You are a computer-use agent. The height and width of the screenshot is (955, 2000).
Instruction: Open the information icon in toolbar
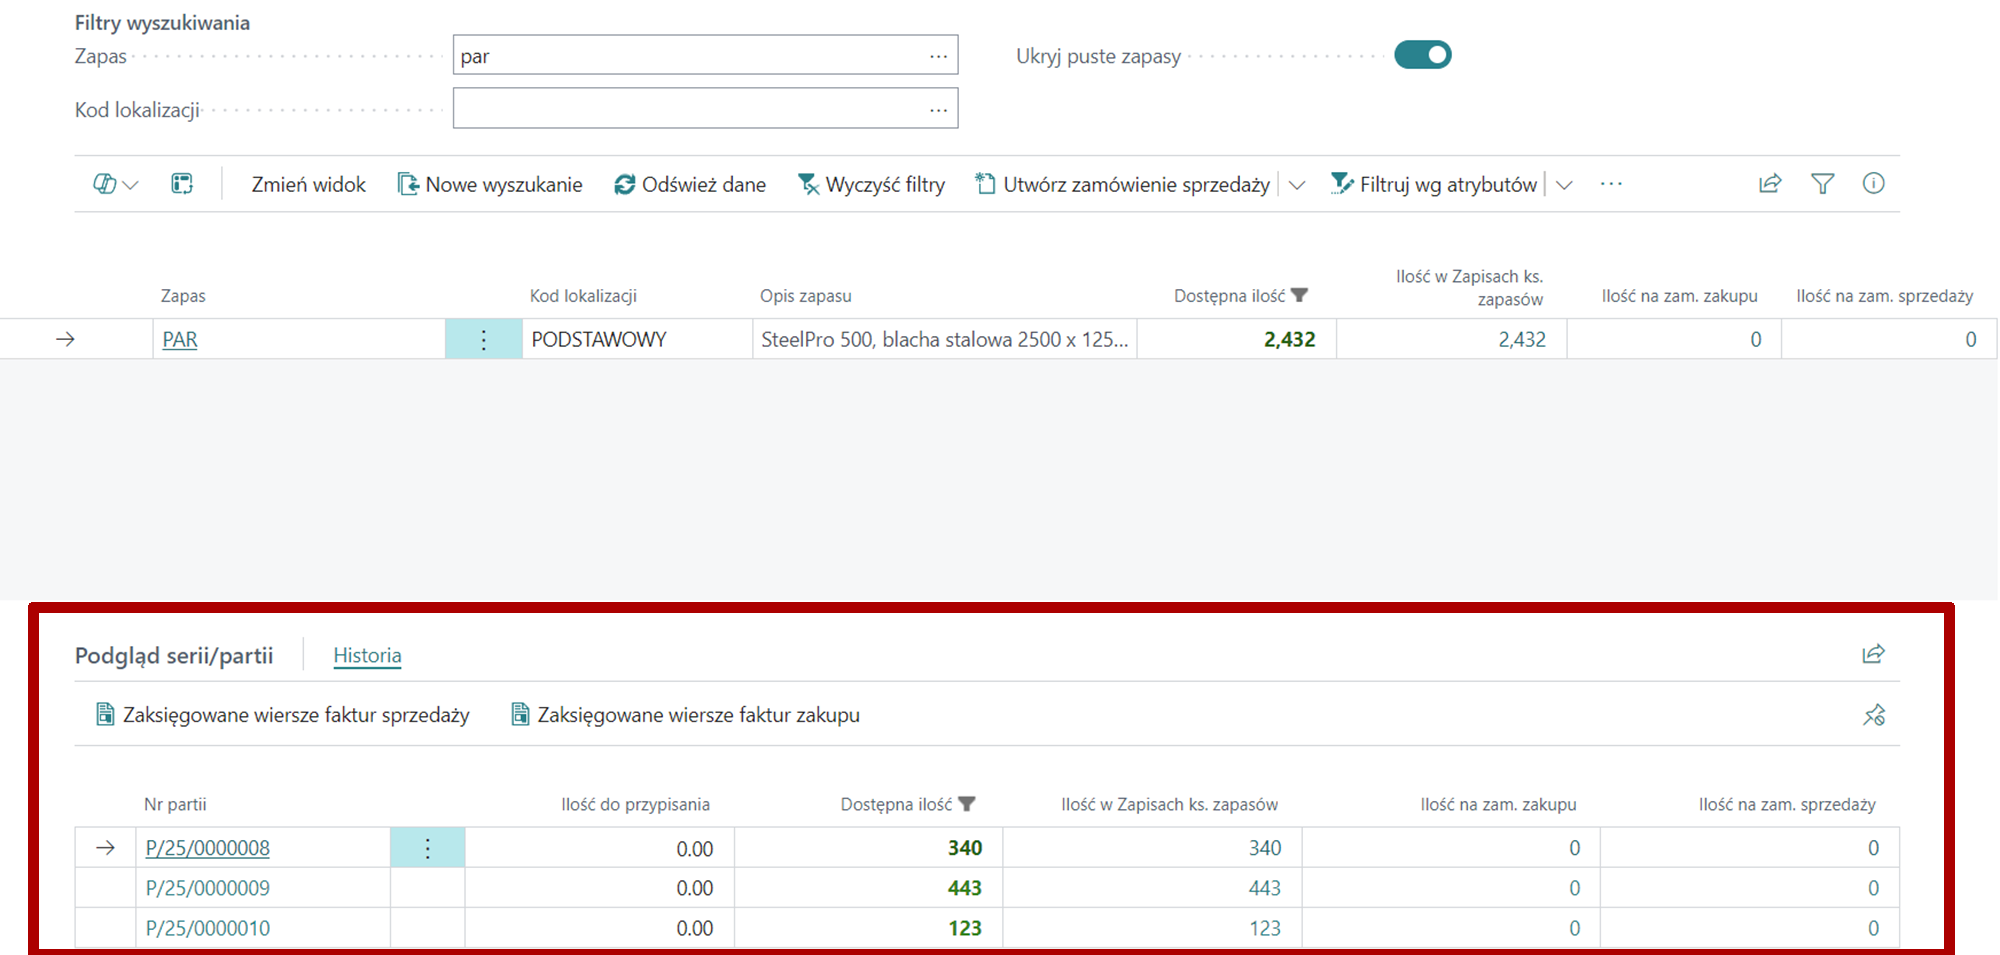point(1874,183)
